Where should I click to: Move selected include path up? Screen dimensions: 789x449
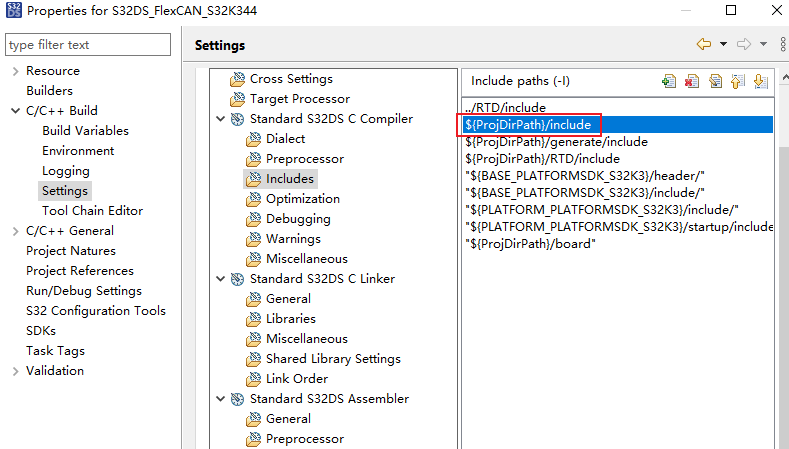click(738, 81)
